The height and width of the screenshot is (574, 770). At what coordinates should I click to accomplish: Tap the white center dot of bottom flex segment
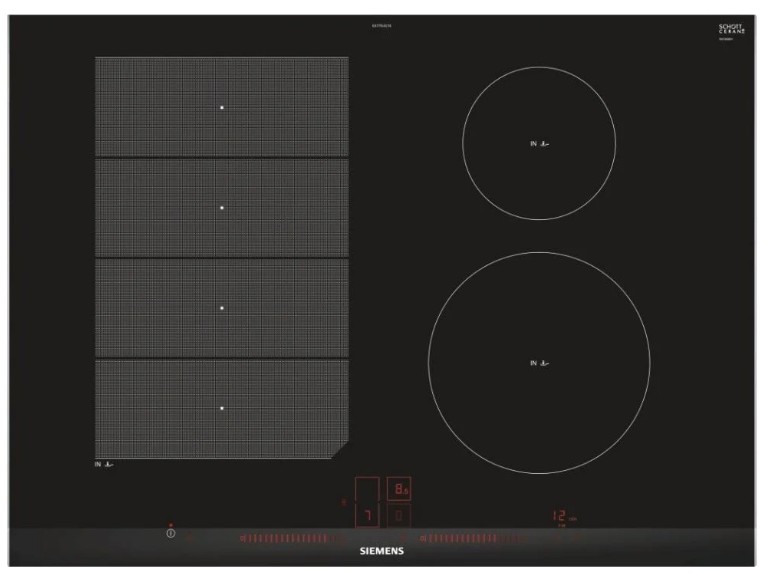222,408
